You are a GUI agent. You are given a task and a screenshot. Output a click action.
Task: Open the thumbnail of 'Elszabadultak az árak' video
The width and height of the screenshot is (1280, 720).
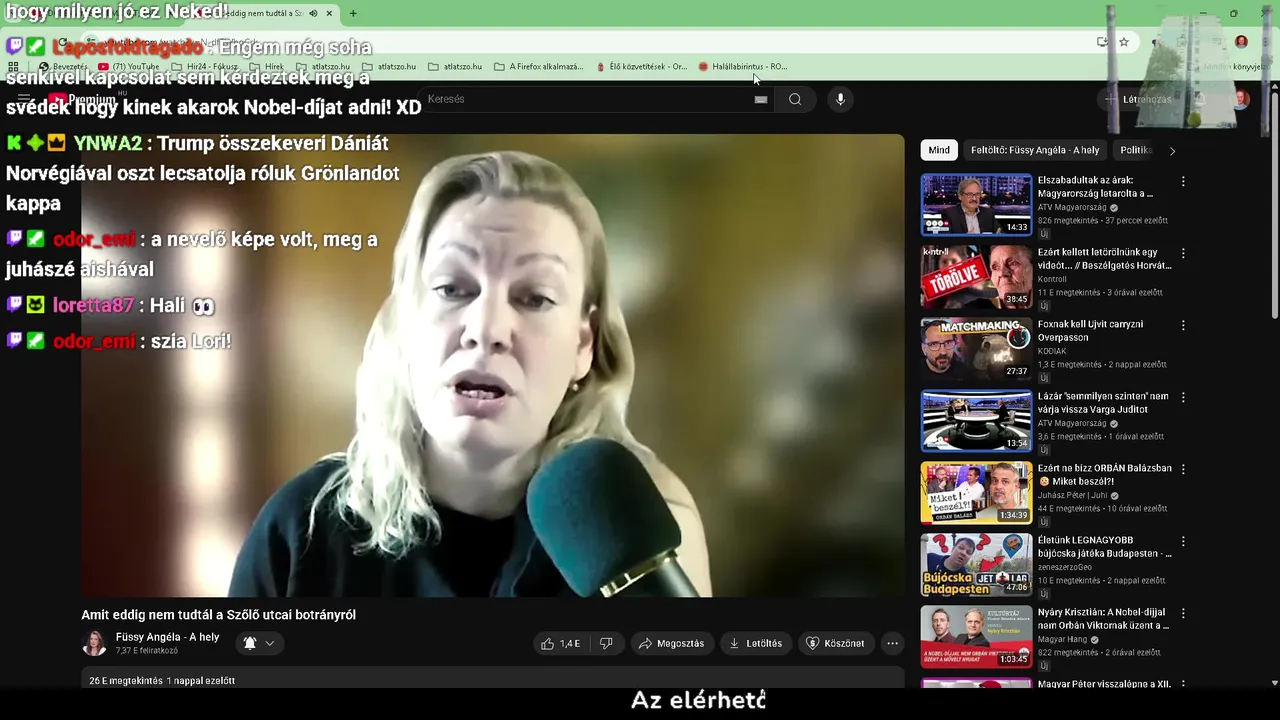tap(976, 205)
